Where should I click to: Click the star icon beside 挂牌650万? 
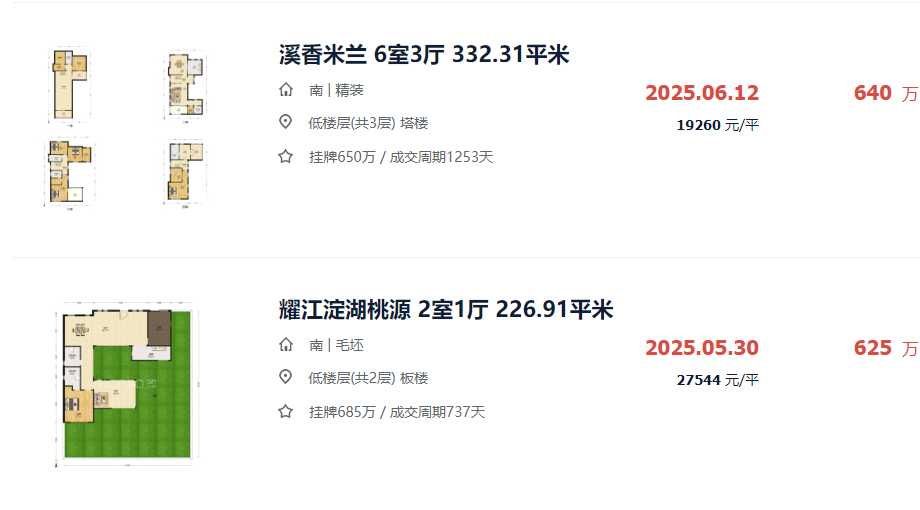point(286,157)
